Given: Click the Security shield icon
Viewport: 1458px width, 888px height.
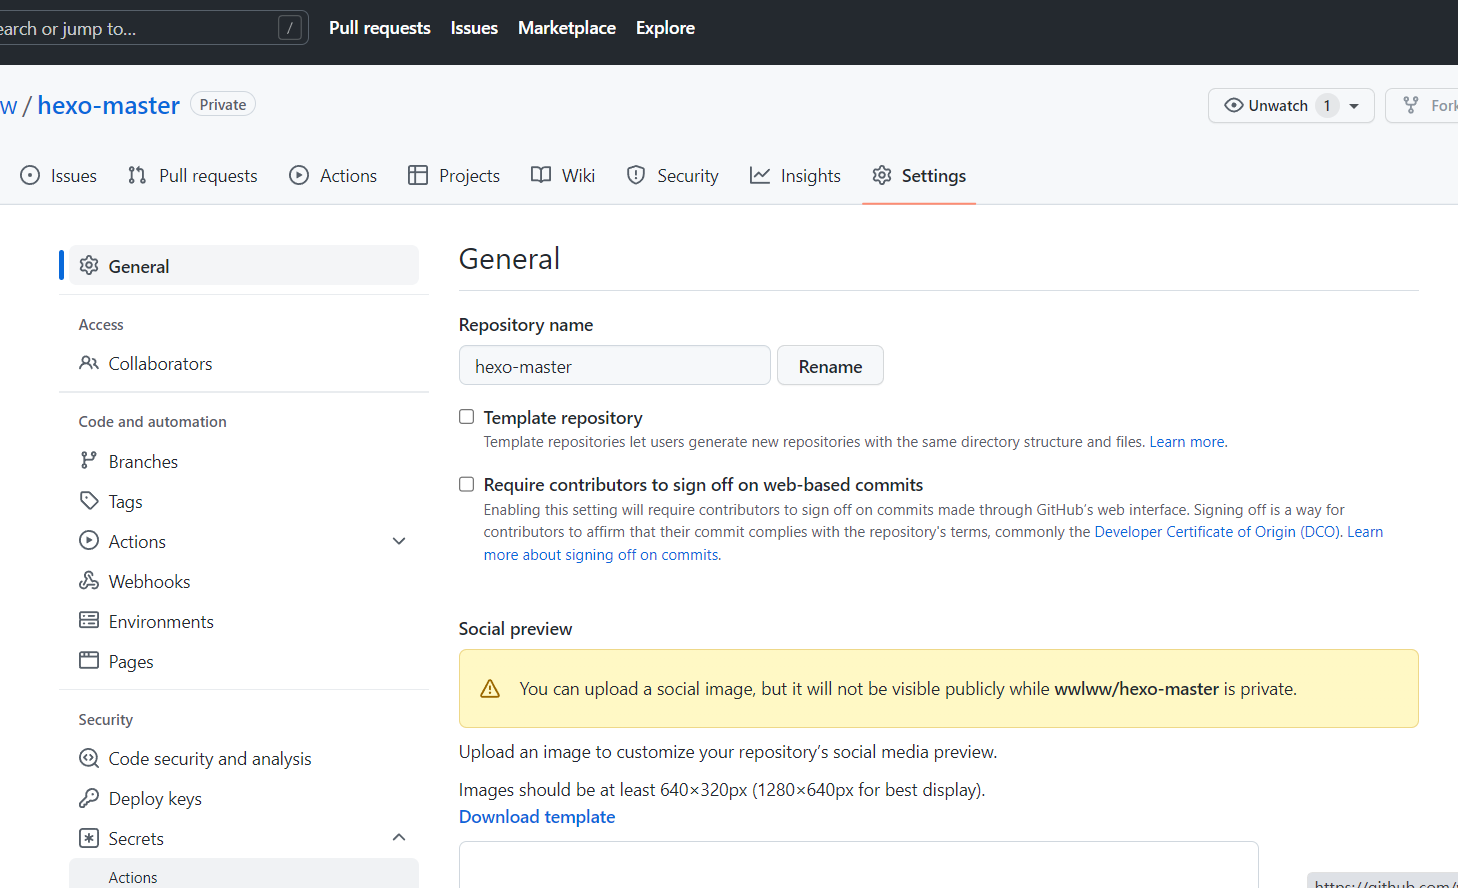Looking at the screenshot, I should [636, 175].
